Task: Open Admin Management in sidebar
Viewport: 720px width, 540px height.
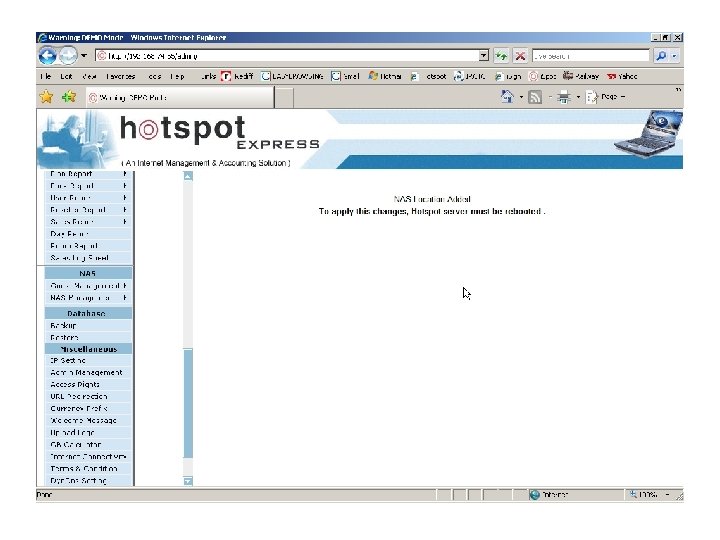Action: pos(86,372)
